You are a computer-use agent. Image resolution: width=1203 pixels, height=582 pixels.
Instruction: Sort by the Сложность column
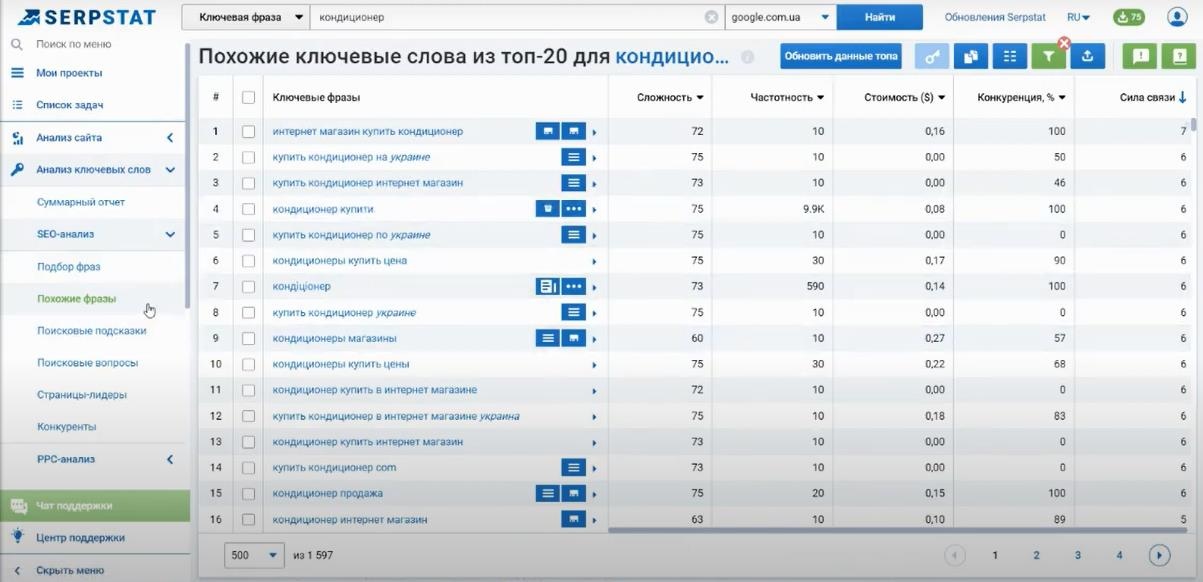coord(670,98)
